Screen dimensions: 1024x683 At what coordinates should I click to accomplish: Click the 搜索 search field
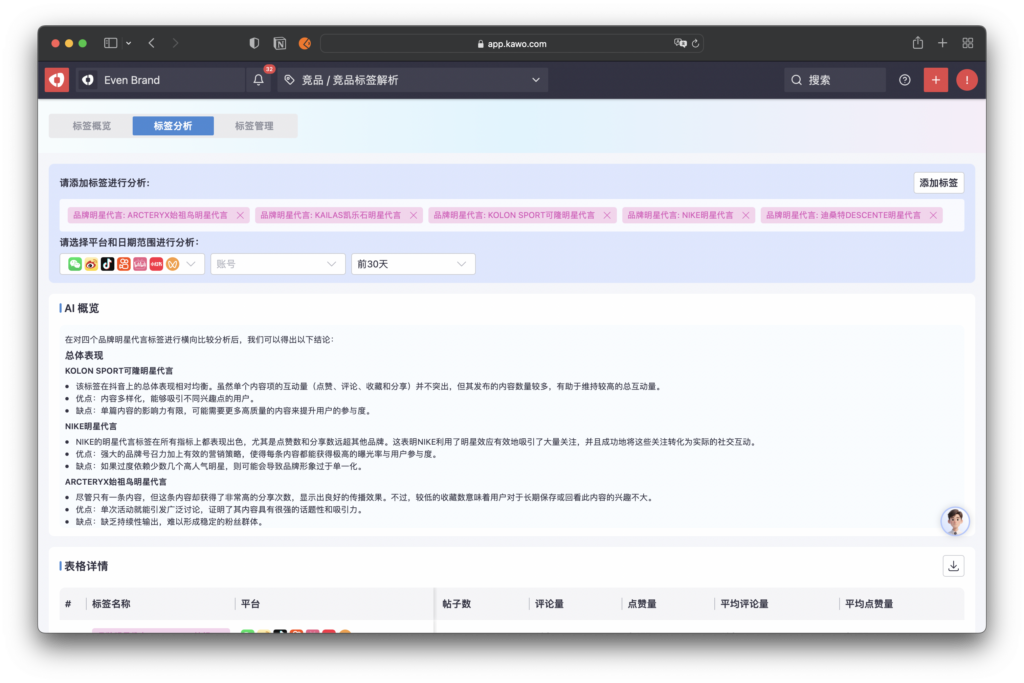tap(835, 80)
